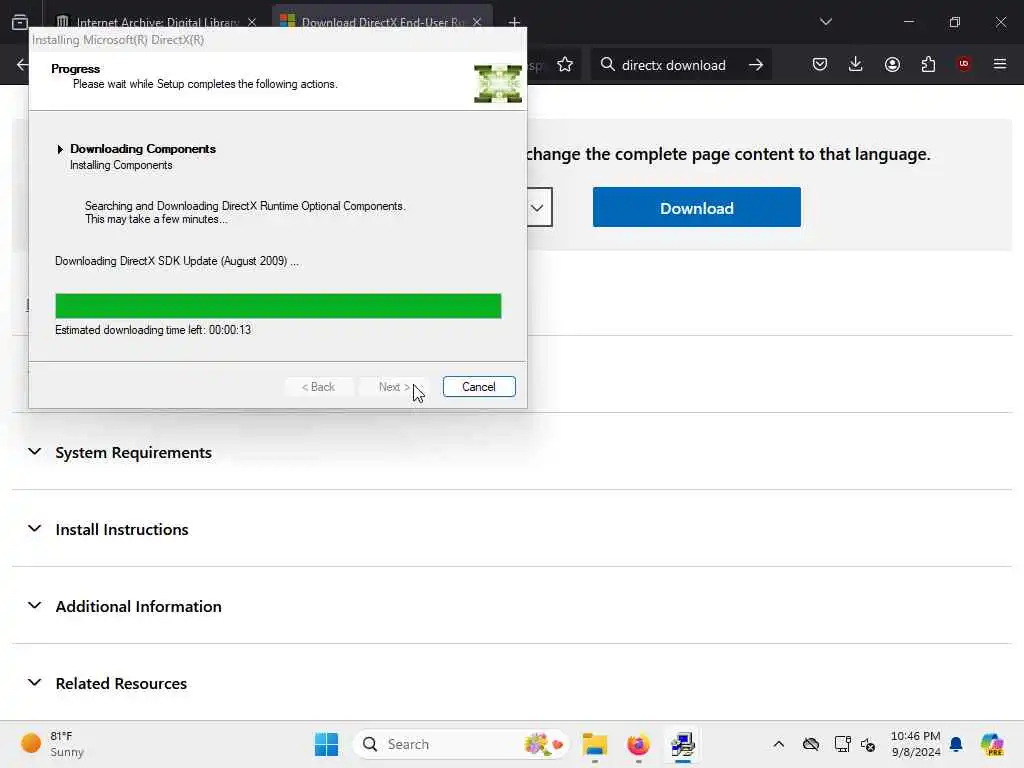Click the network display tray icon

point(842,744)
